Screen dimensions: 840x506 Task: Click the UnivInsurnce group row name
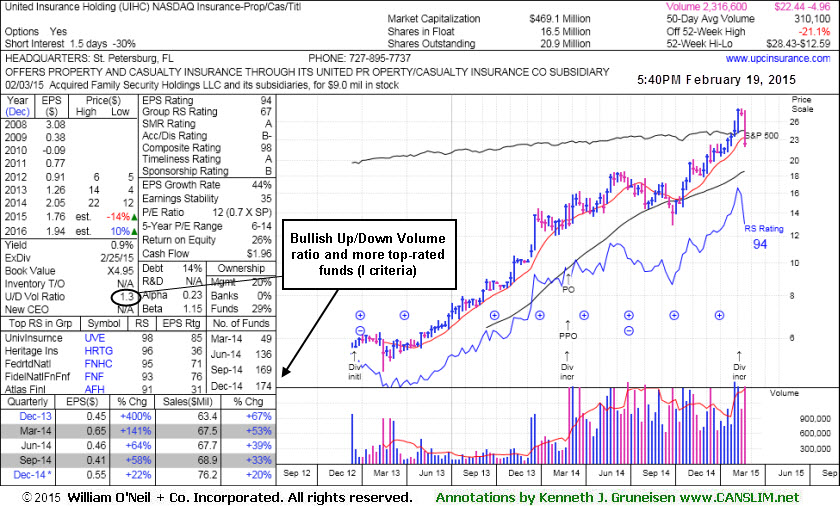(34, 338)
